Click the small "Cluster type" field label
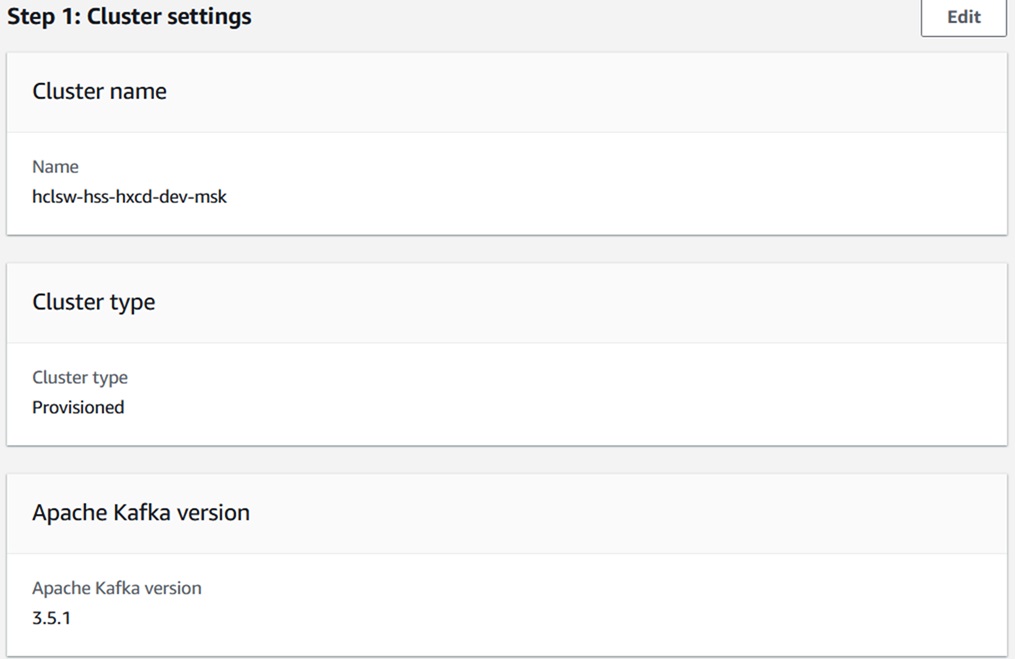The image size is (1015, 659). tap(80, 378)
